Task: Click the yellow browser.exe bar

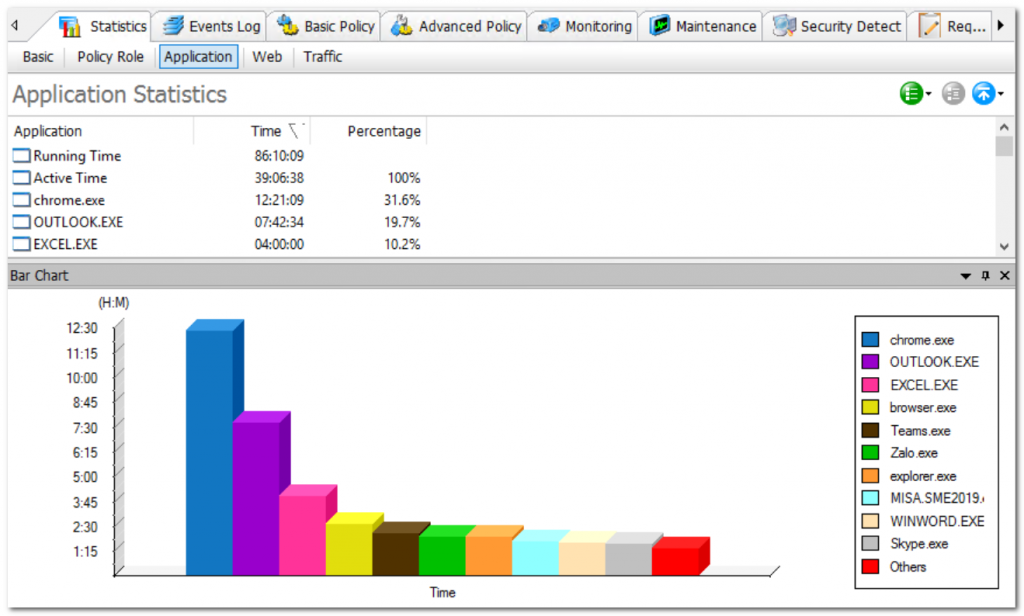Action: (x=349, y=549)
